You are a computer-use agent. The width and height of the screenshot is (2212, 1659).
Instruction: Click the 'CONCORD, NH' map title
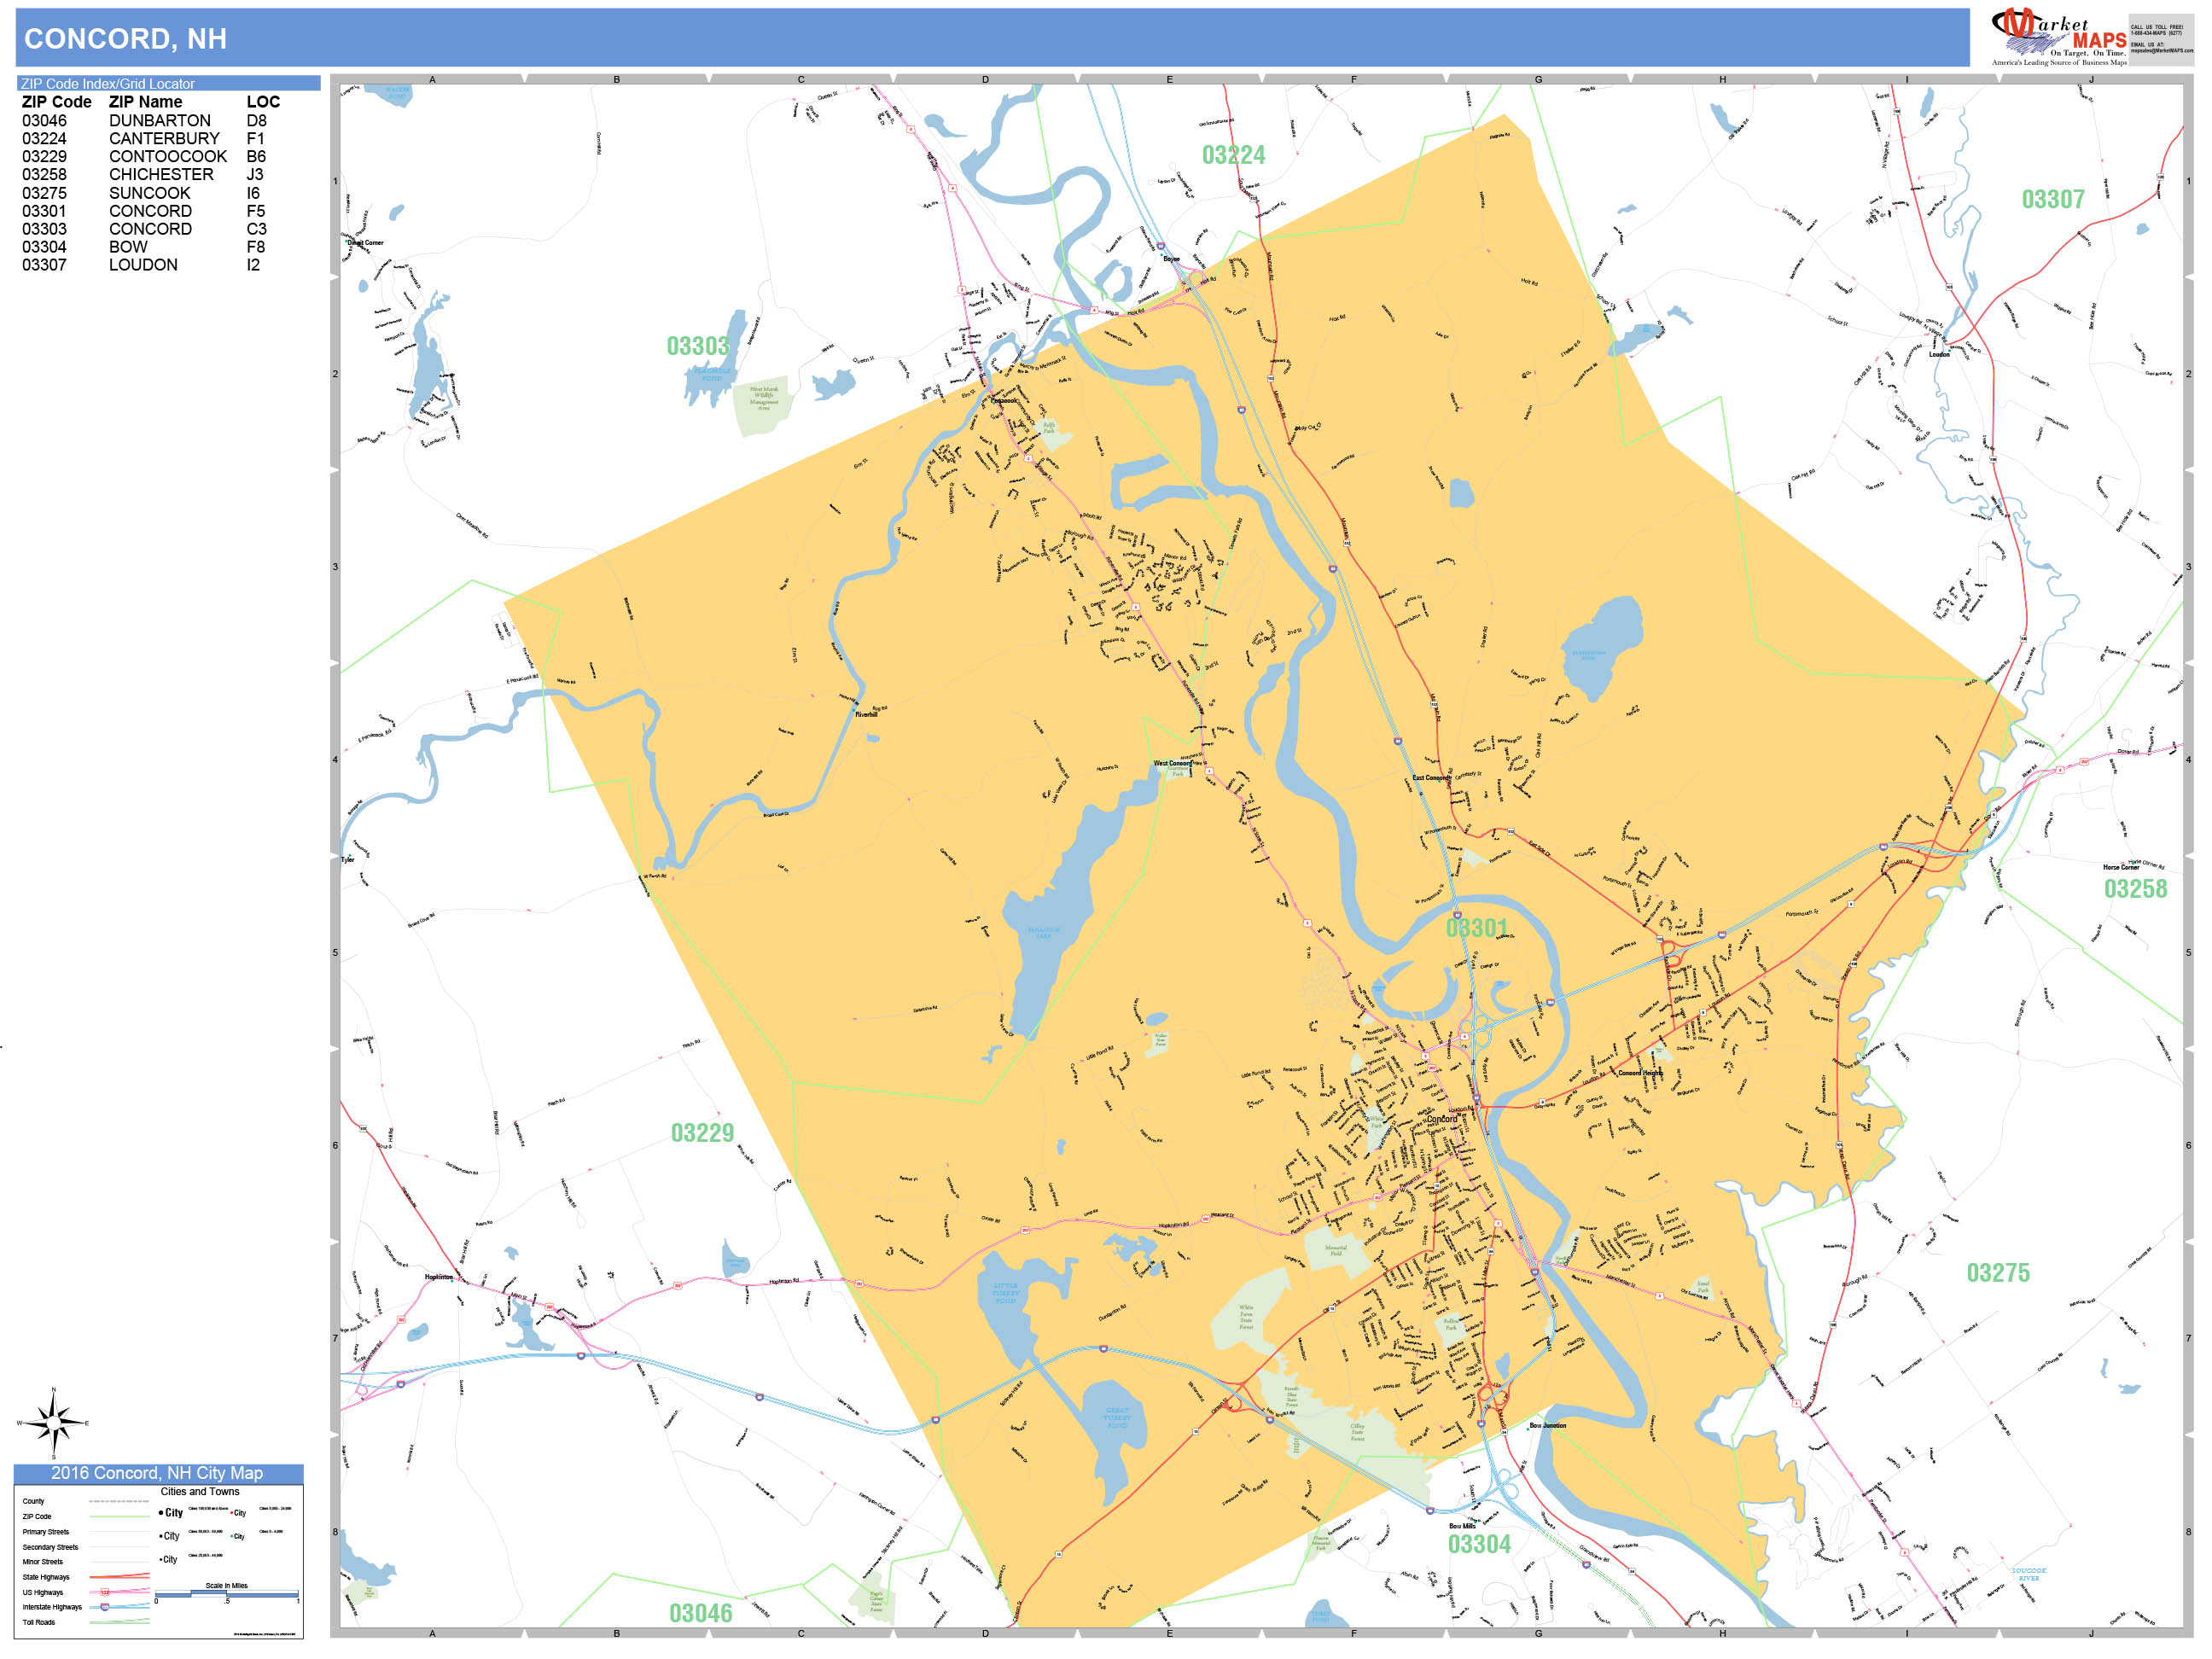click(x=125, y=39)
